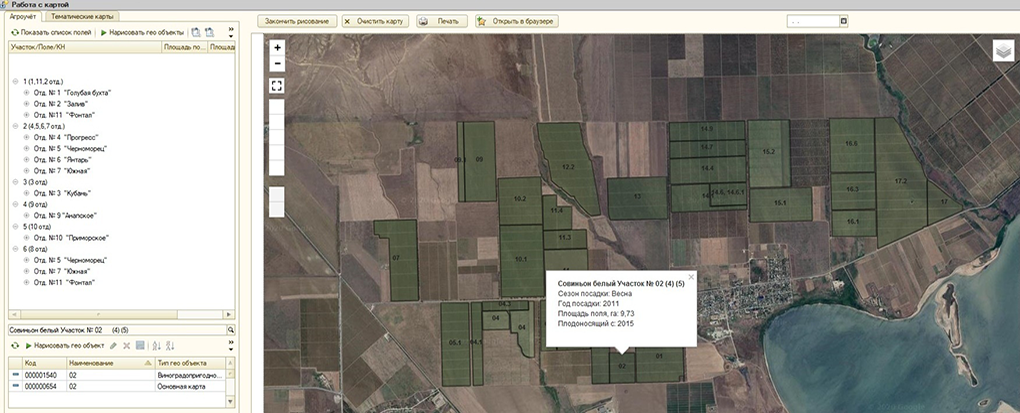Viewport: 1020px width, 413px height.
Task: Select geo object row with code 000001540
Action: click(x=38, y=374)
